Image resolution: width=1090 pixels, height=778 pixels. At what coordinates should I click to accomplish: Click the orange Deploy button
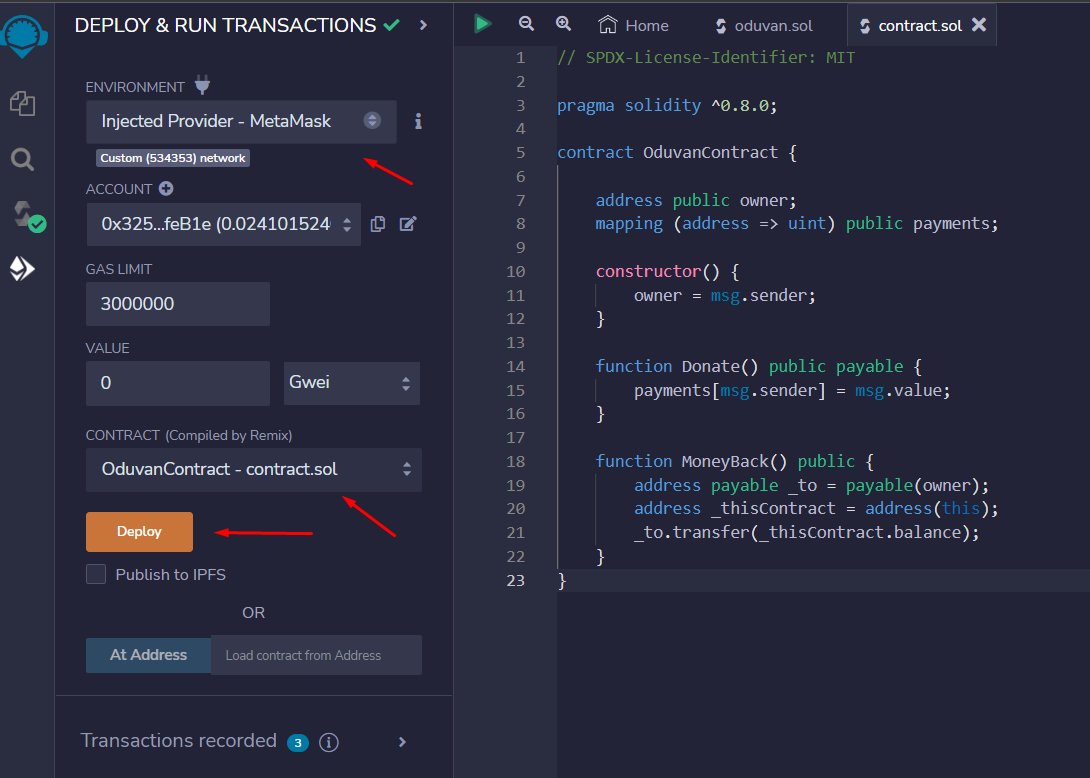pyautogui.click(x=139, y=532)
